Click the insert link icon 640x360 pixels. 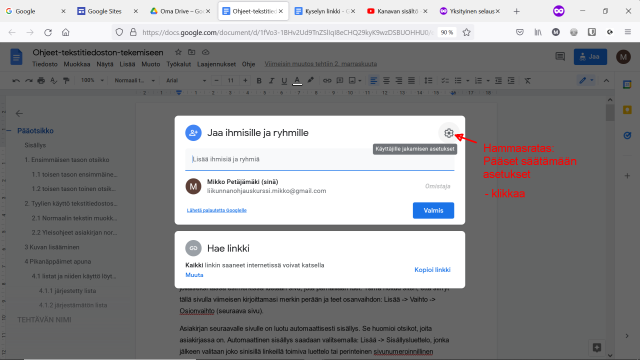click(327, 81)
